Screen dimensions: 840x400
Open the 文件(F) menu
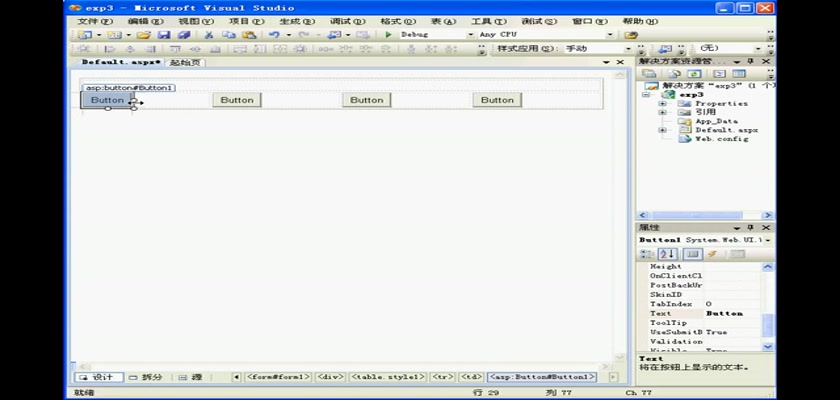(93, 21)
